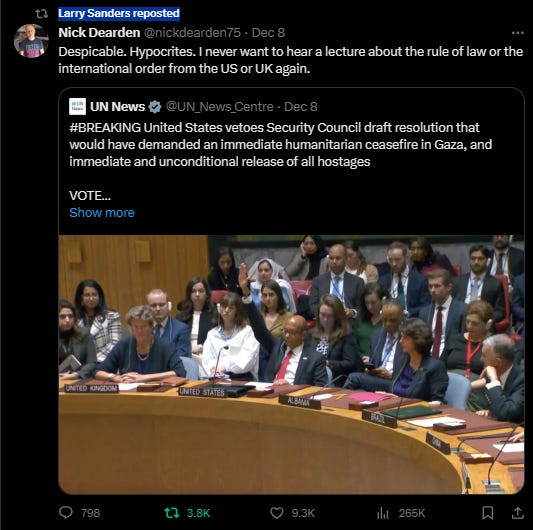This screenshot has width=533, height=530.
Task: Click the reply comment bubble icon
Action: coord(66,512)
